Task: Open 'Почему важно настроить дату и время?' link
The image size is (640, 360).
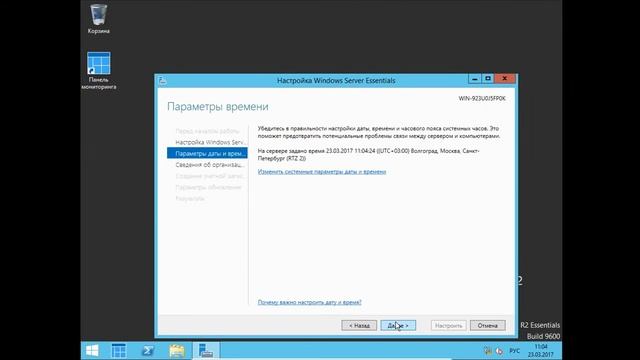Action: (x=309, y=302)
